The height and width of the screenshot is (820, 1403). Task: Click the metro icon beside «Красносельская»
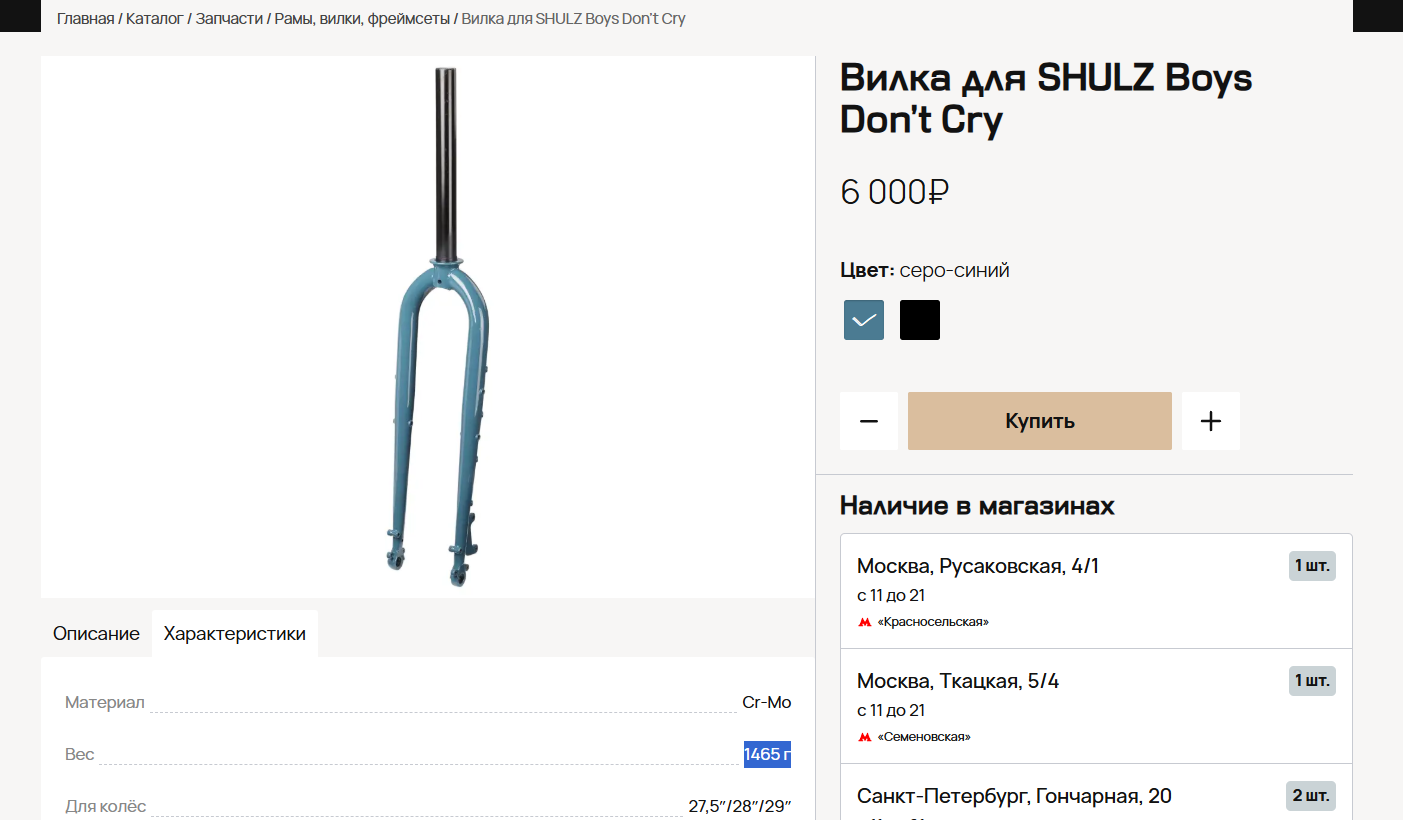[x=864, y=622]
